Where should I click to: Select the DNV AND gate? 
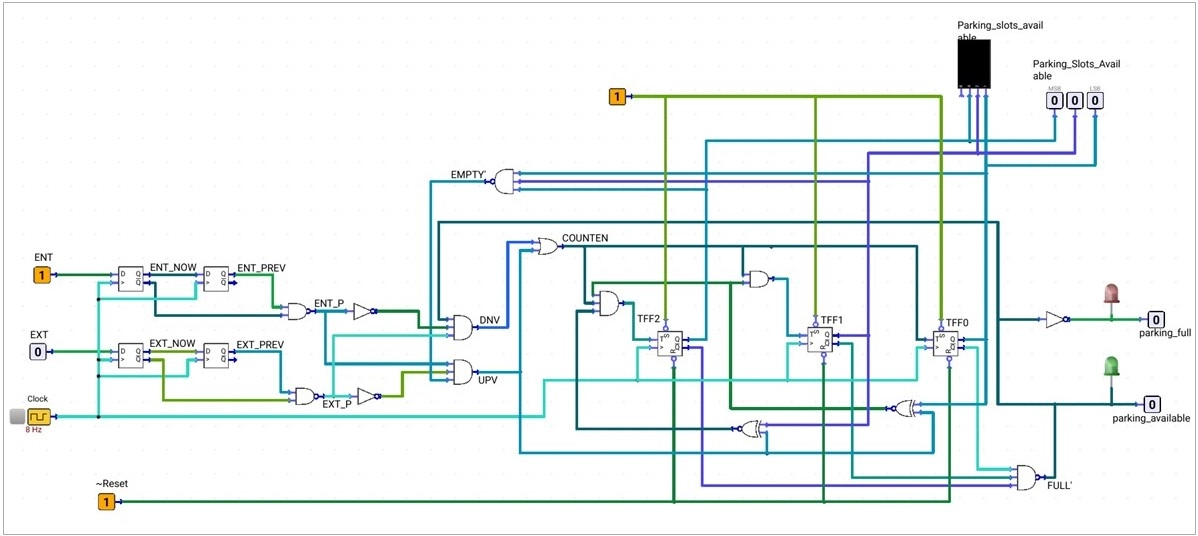click(463, 328)
